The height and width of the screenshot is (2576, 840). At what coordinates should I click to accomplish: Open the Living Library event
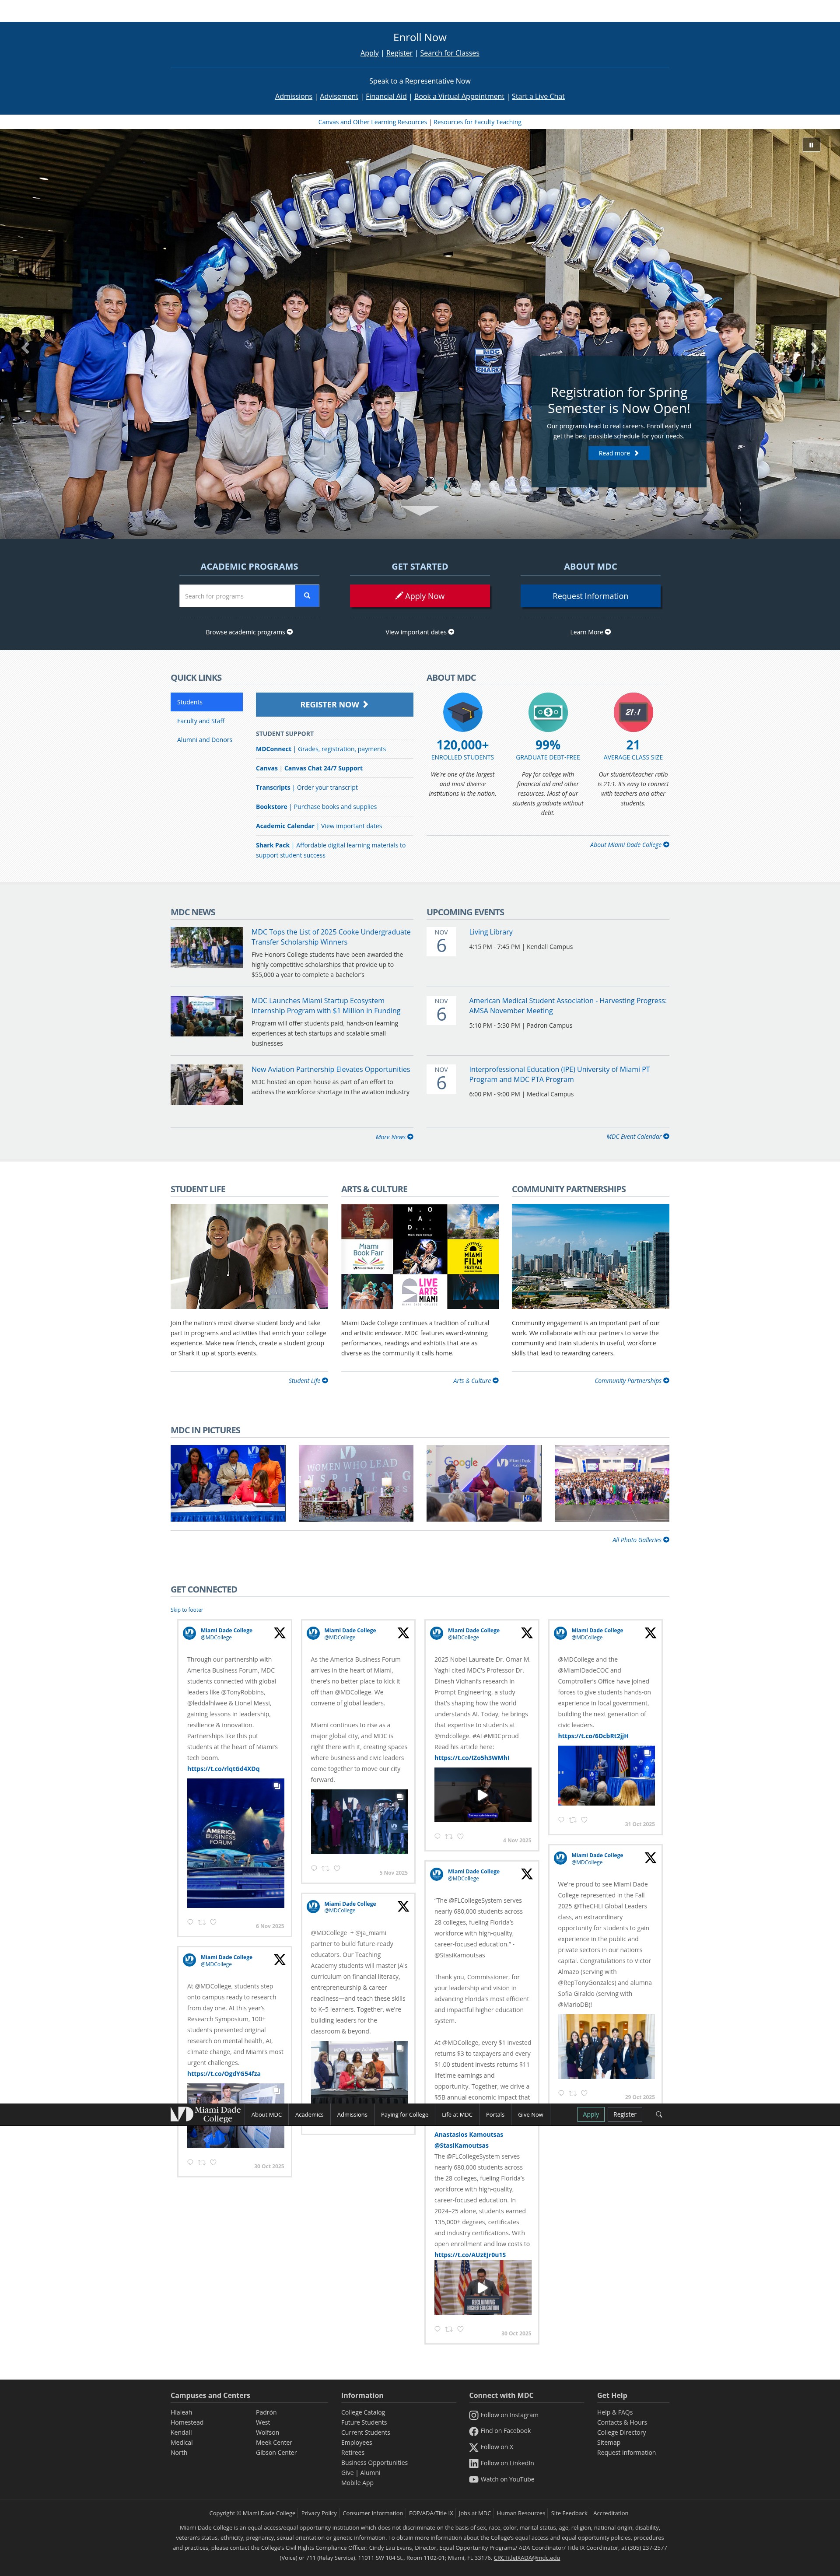(490, 932)
